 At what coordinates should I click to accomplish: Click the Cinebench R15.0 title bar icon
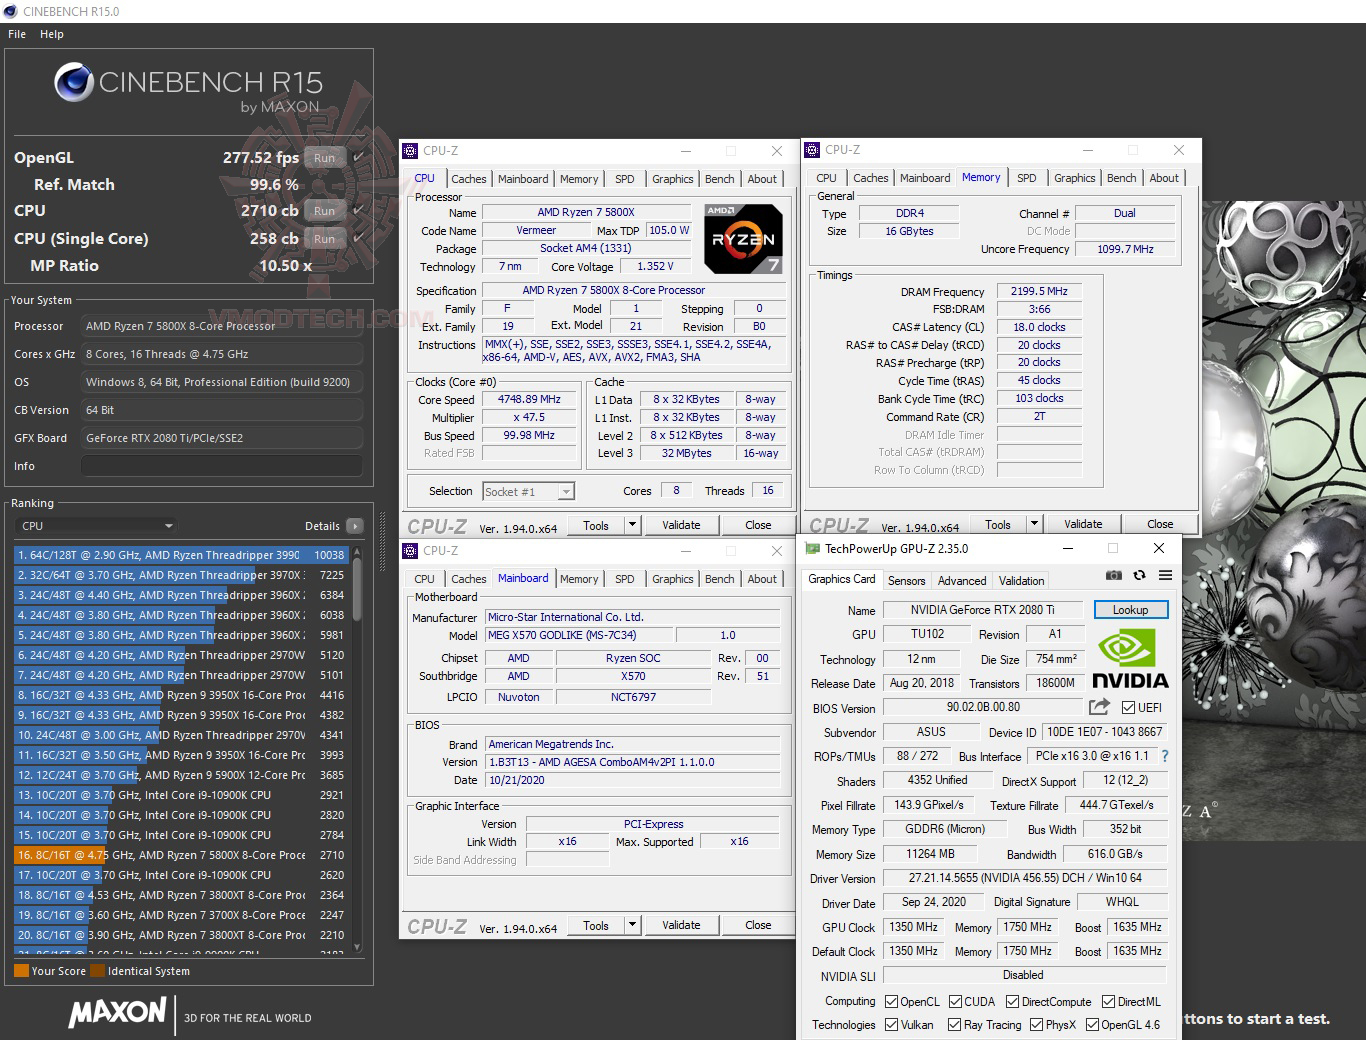(11, 11)
